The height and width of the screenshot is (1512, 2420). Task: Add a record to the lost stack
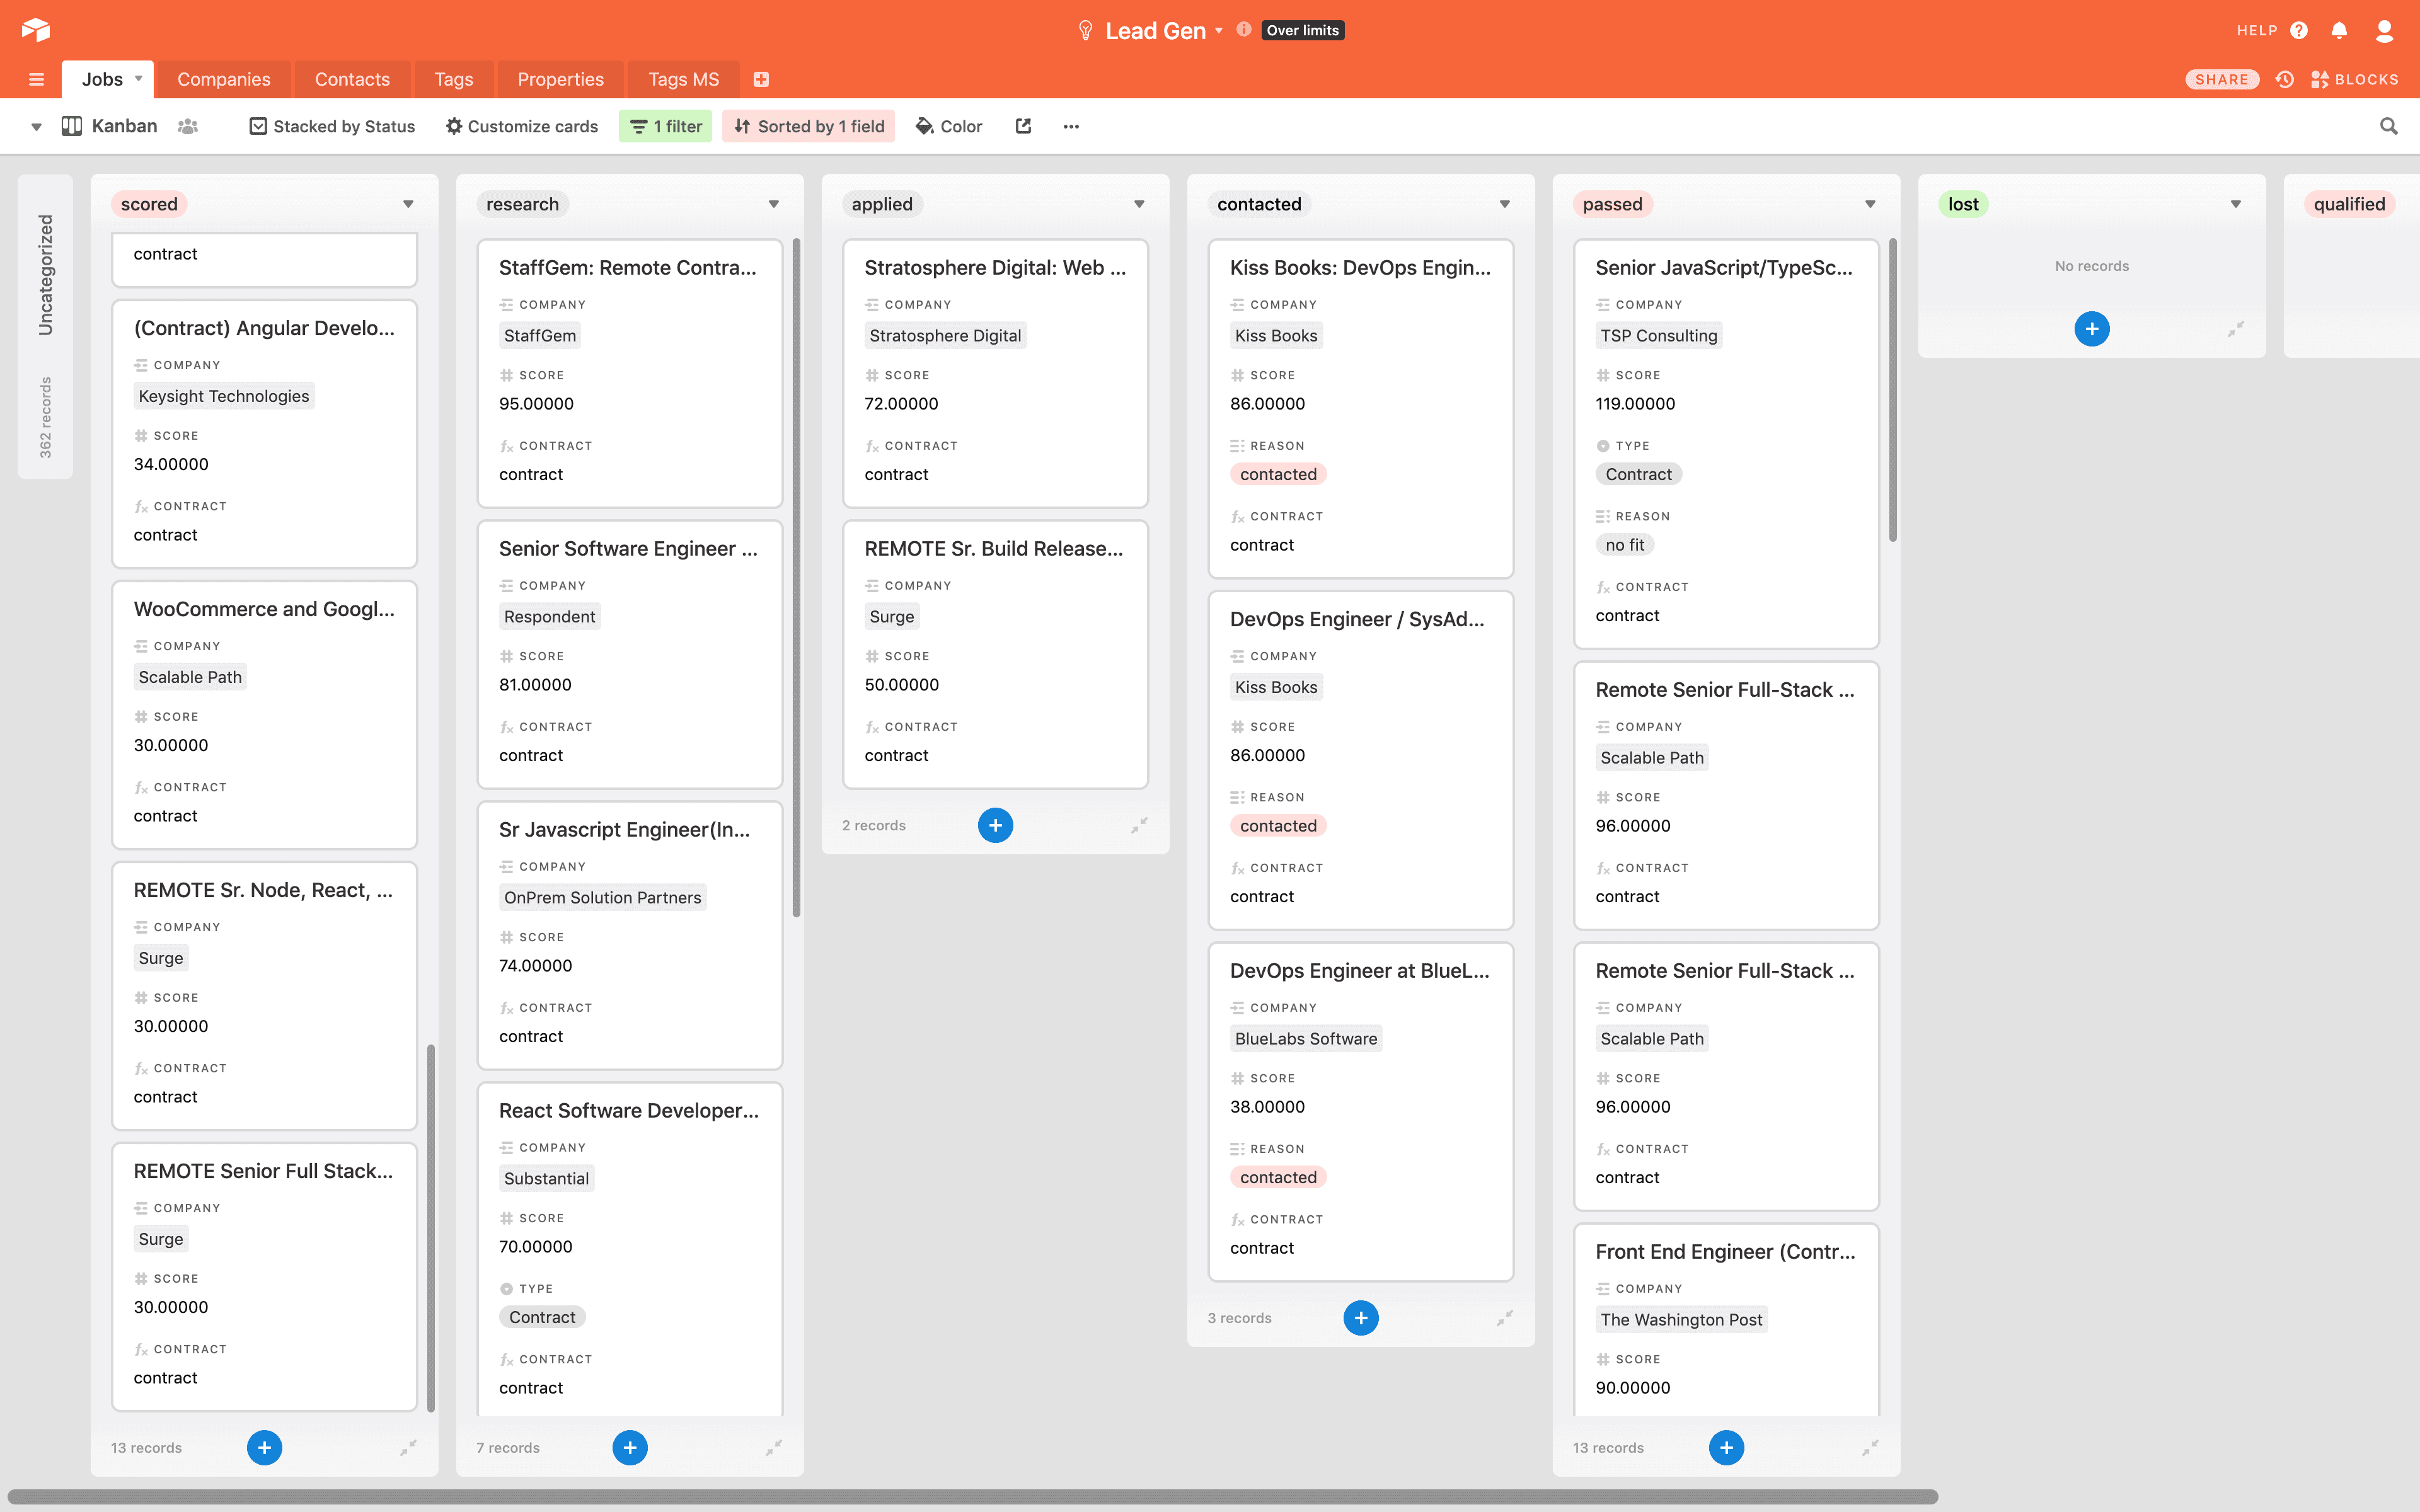point(2092,329)
